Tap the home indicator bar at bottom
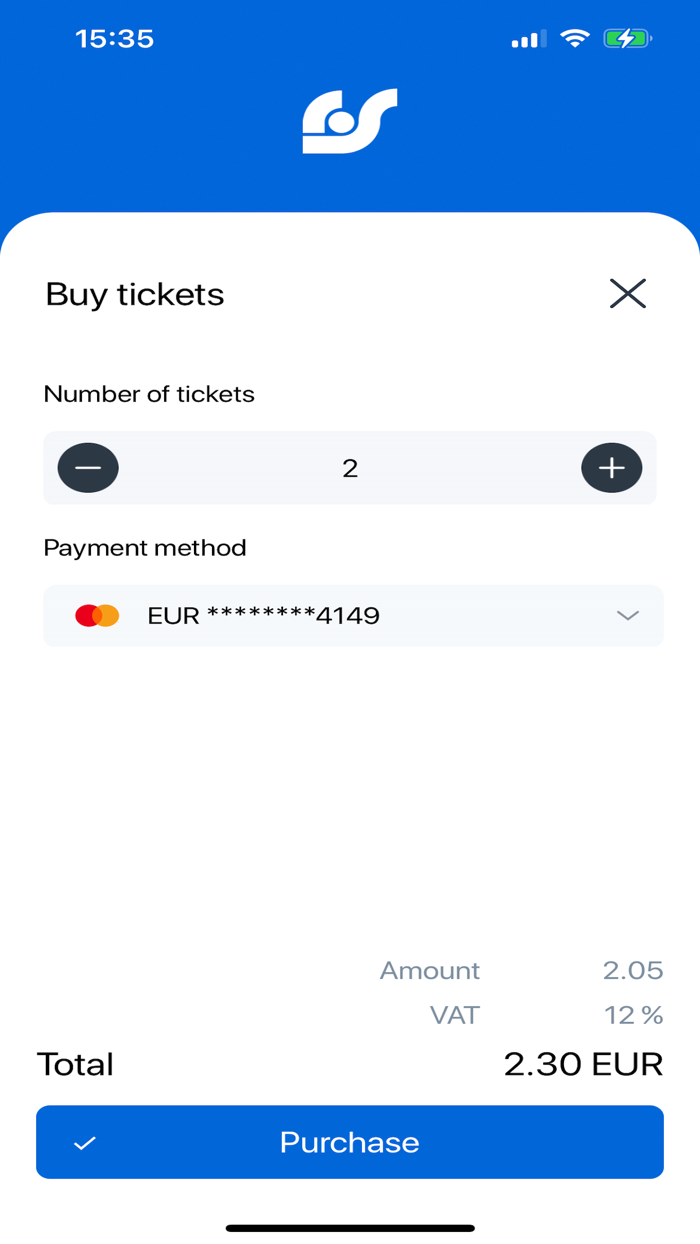 [350, 1227]
